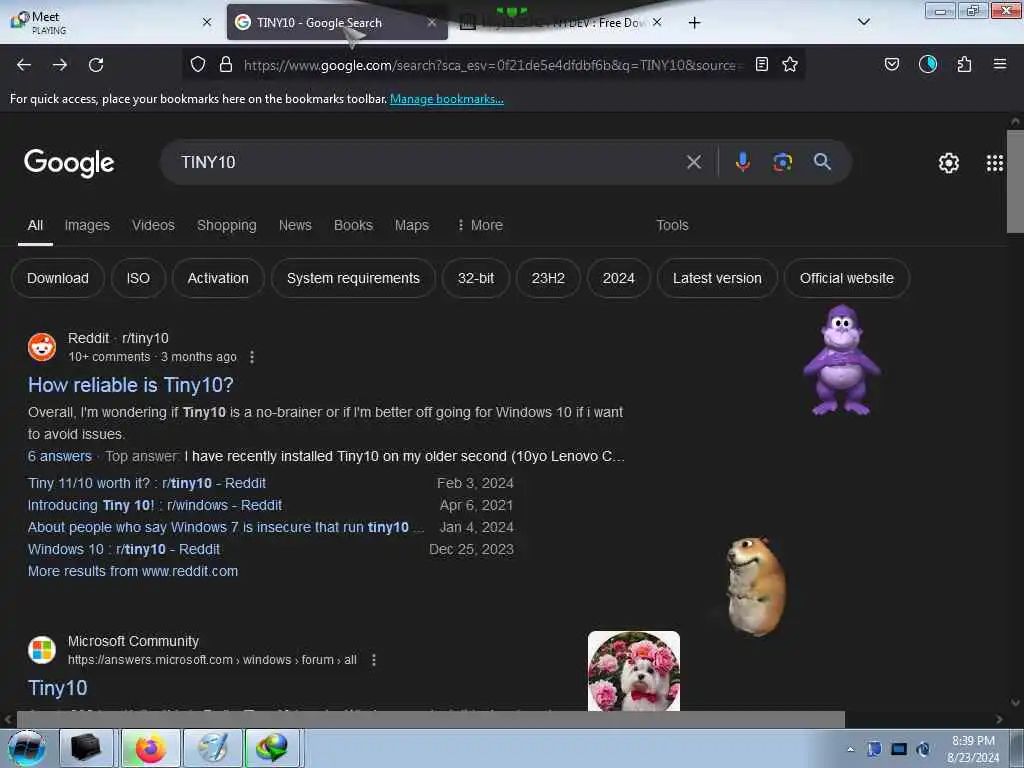This screenshot has width=1024, height=768.
Task: Apply 32-bit filter chip
Action: (x=476, y=278)
